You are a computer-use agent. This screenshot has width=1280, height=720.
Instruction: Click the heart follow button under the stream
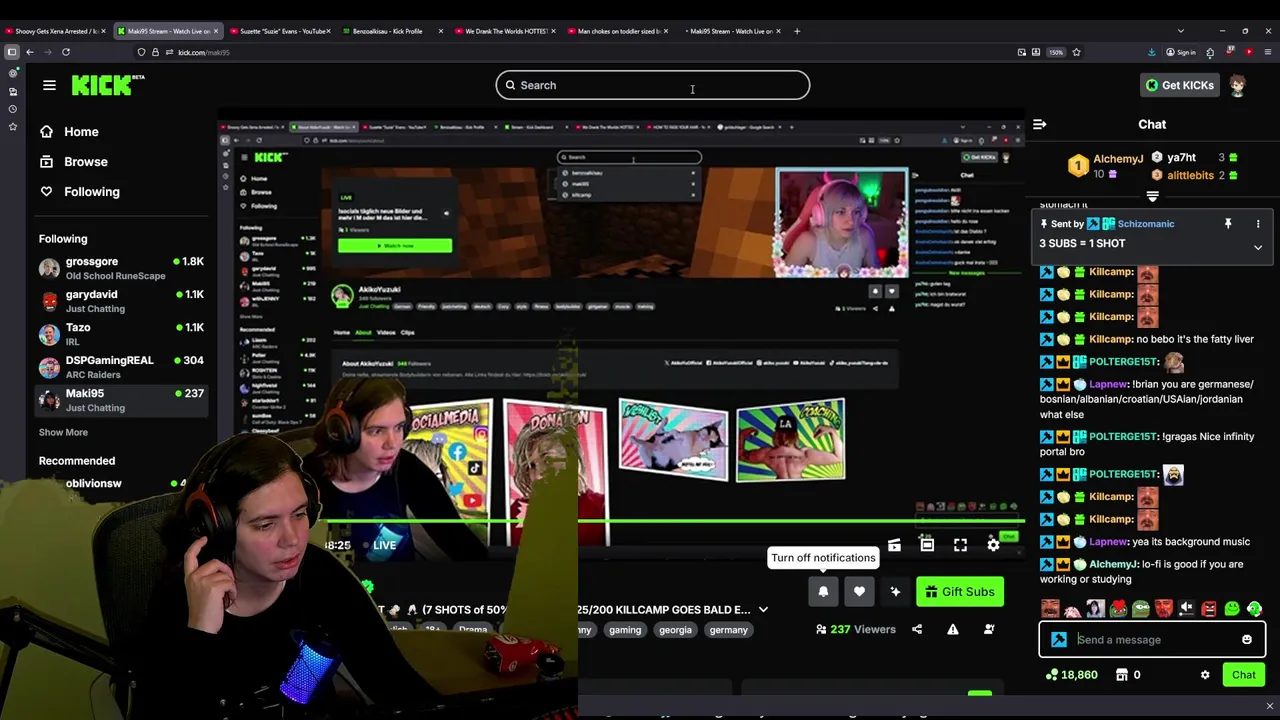(859, 591)
